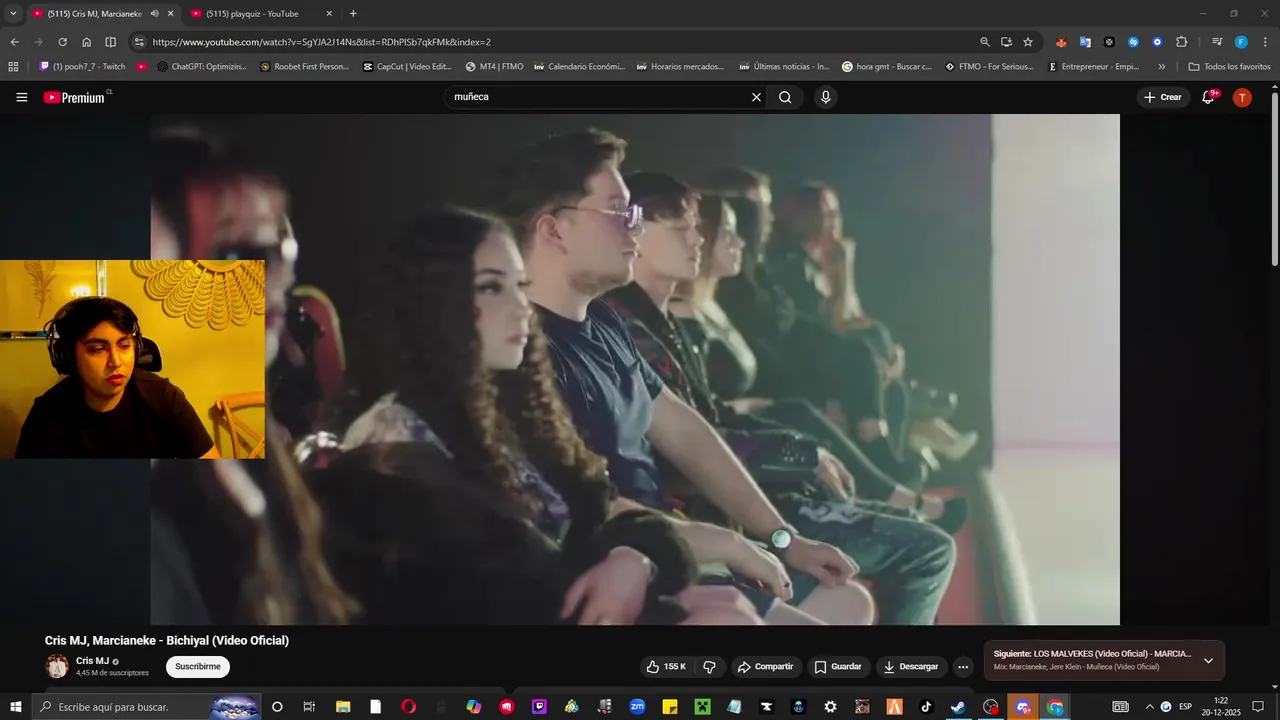Open Roobet First Person bookmark

[304, 67]
